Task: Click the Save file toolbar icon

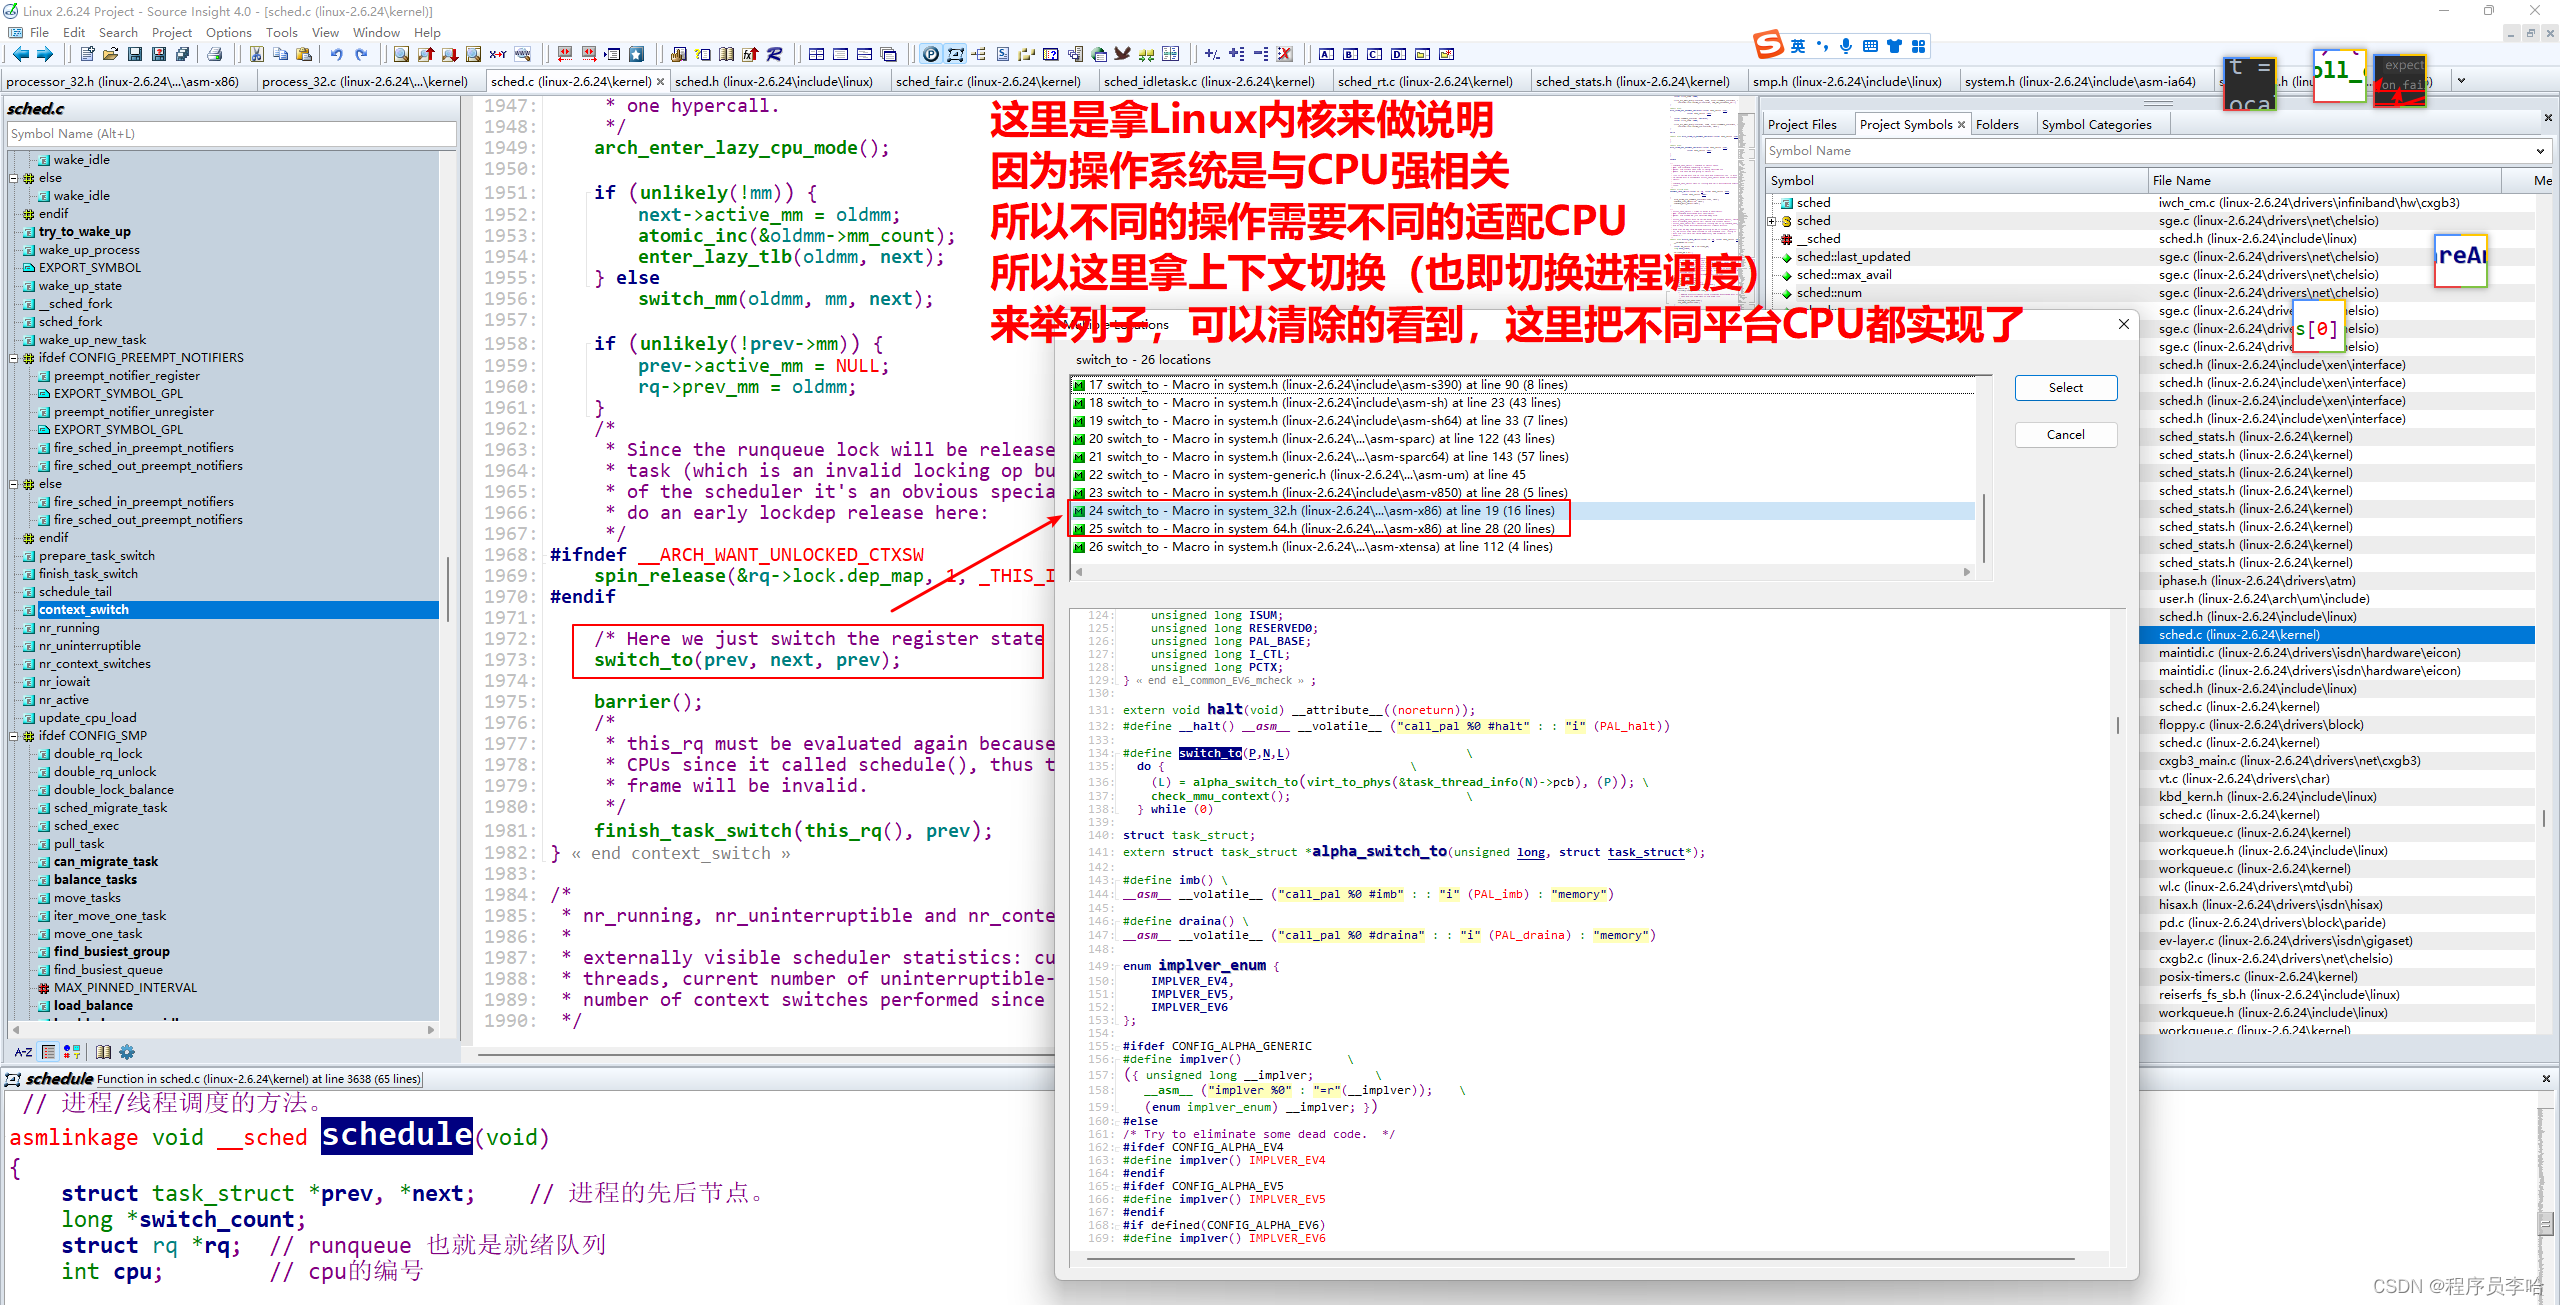Action: coord(135,55)
